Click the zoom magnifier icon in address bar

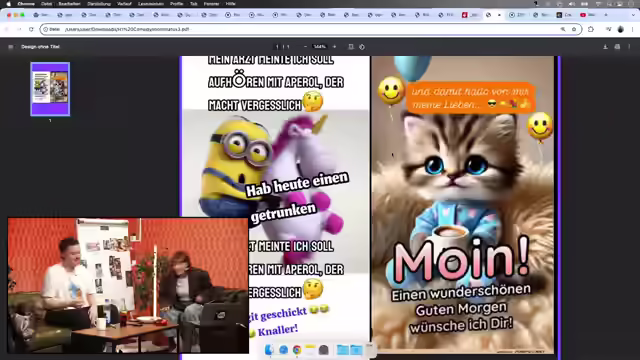pos(563,29)
